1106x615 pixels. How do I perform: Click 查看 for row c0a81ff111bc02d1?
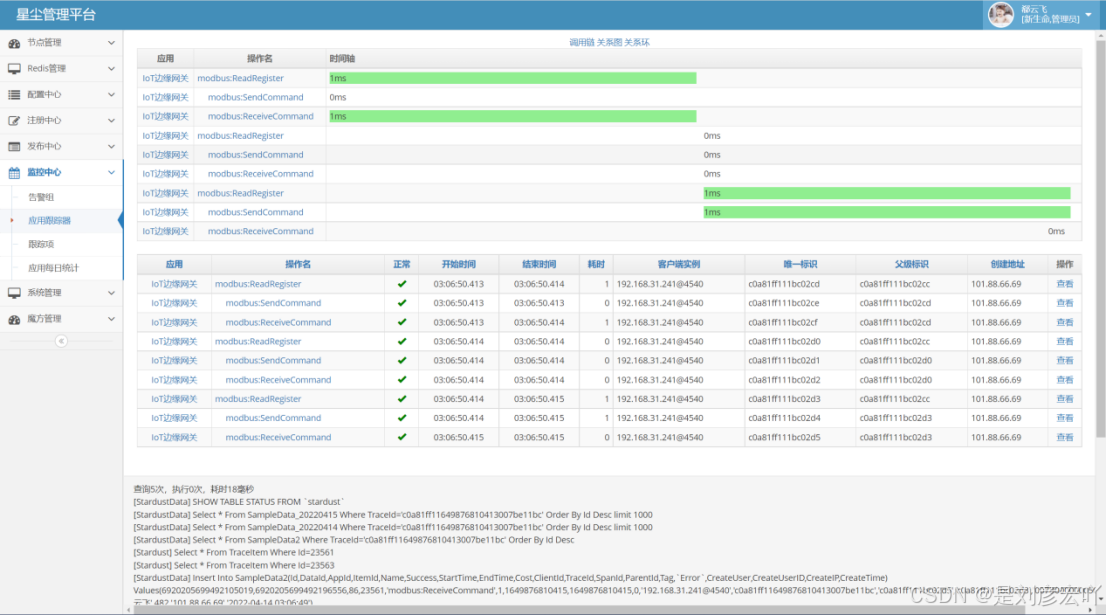coord(1064,360)
